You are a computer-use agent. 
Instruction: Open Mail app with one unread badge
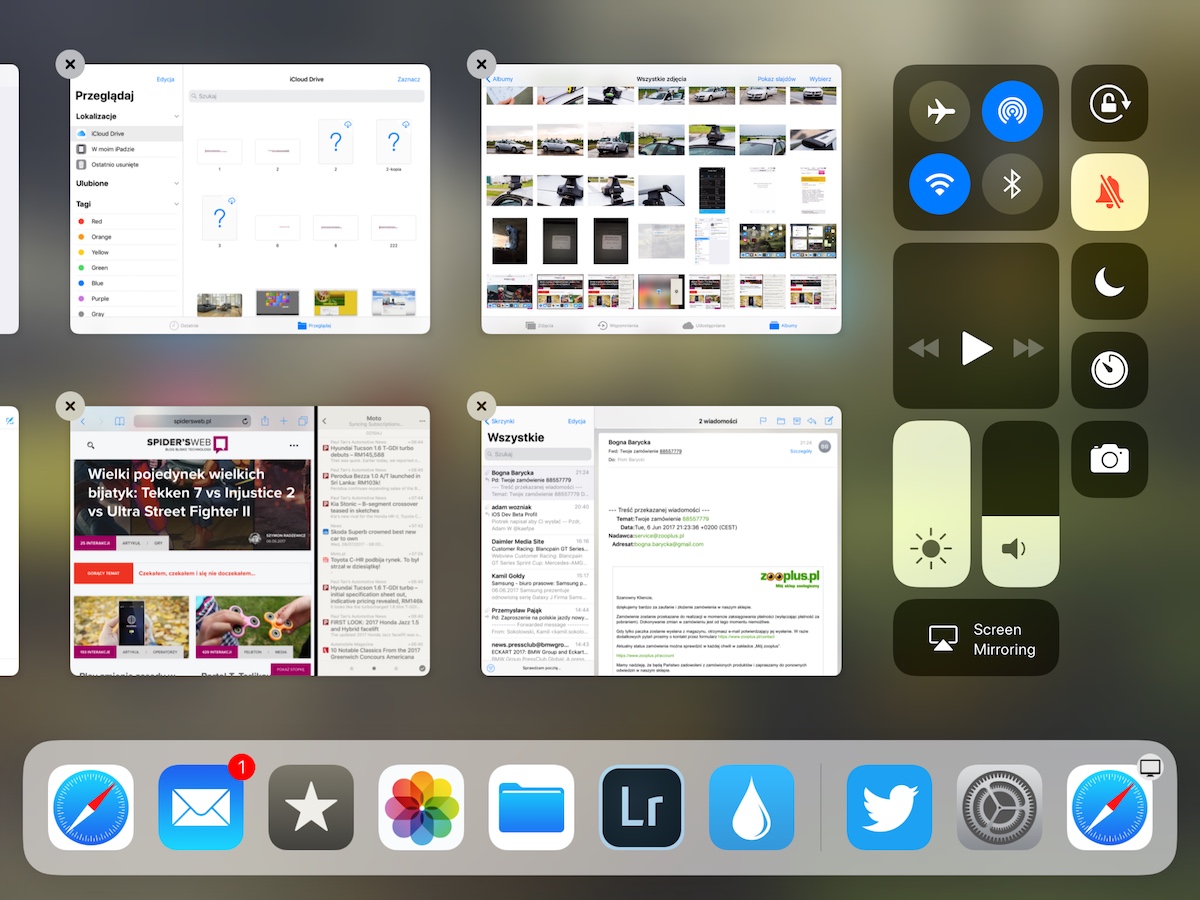(201, 807)
